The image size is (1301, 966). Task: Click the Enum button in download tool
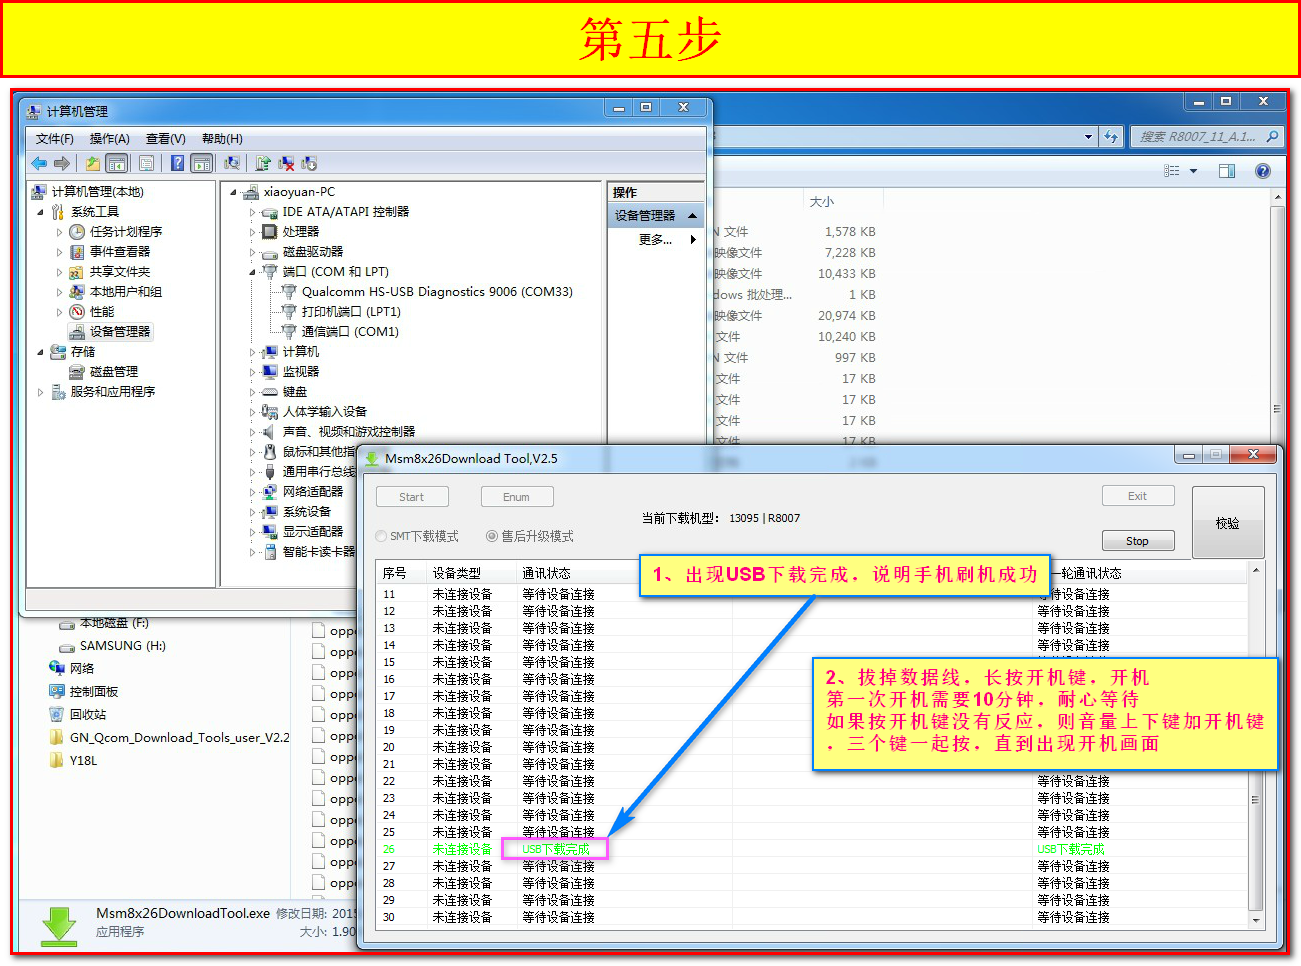coord(517,497)
